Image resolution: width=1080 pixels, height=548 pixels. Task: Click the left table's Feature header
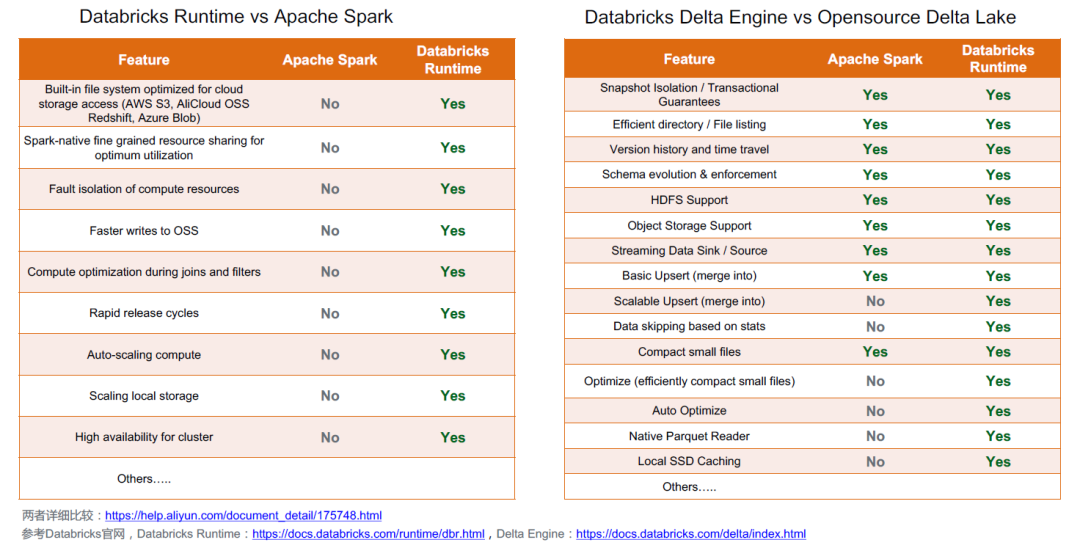pos(143,60)
